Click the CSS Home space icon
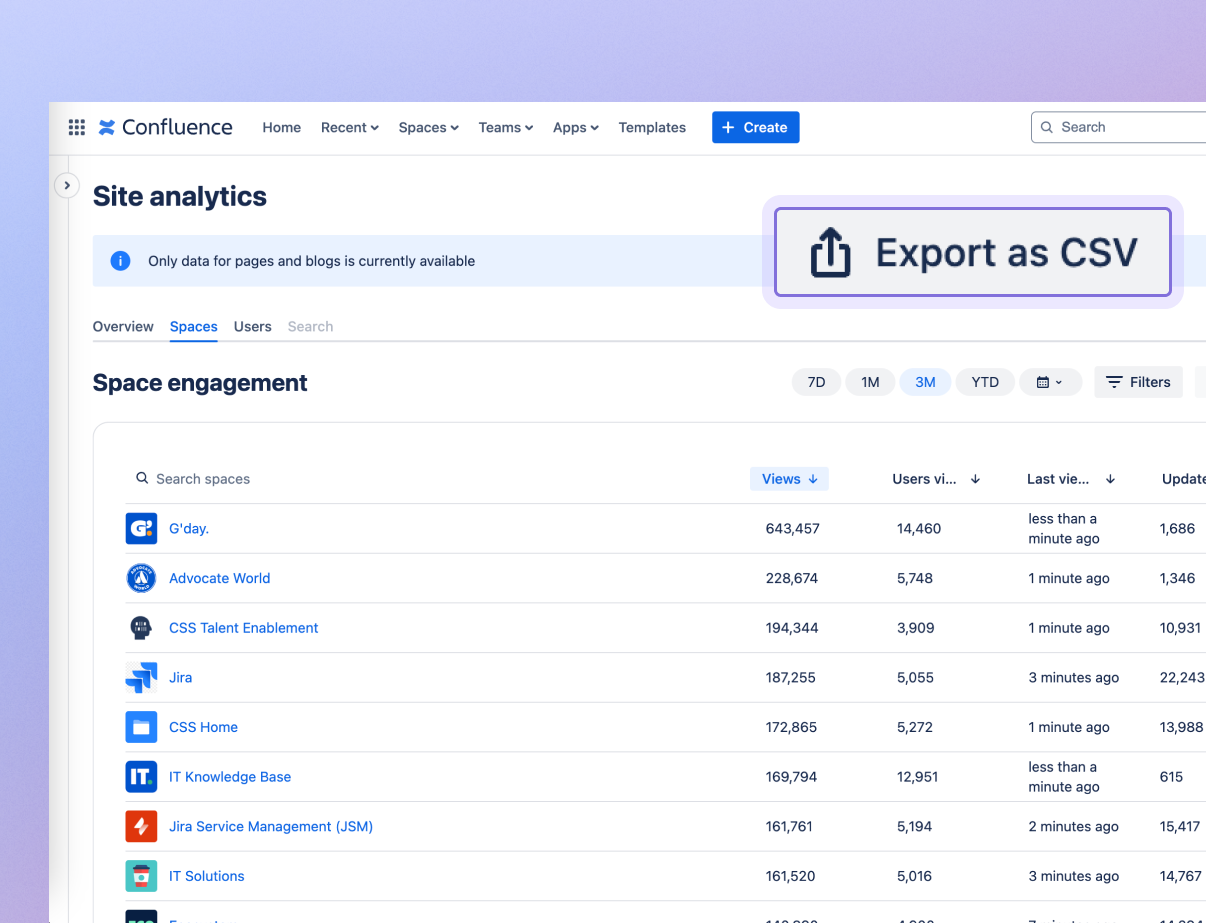The image size is (1206, 923). (141, 727)
